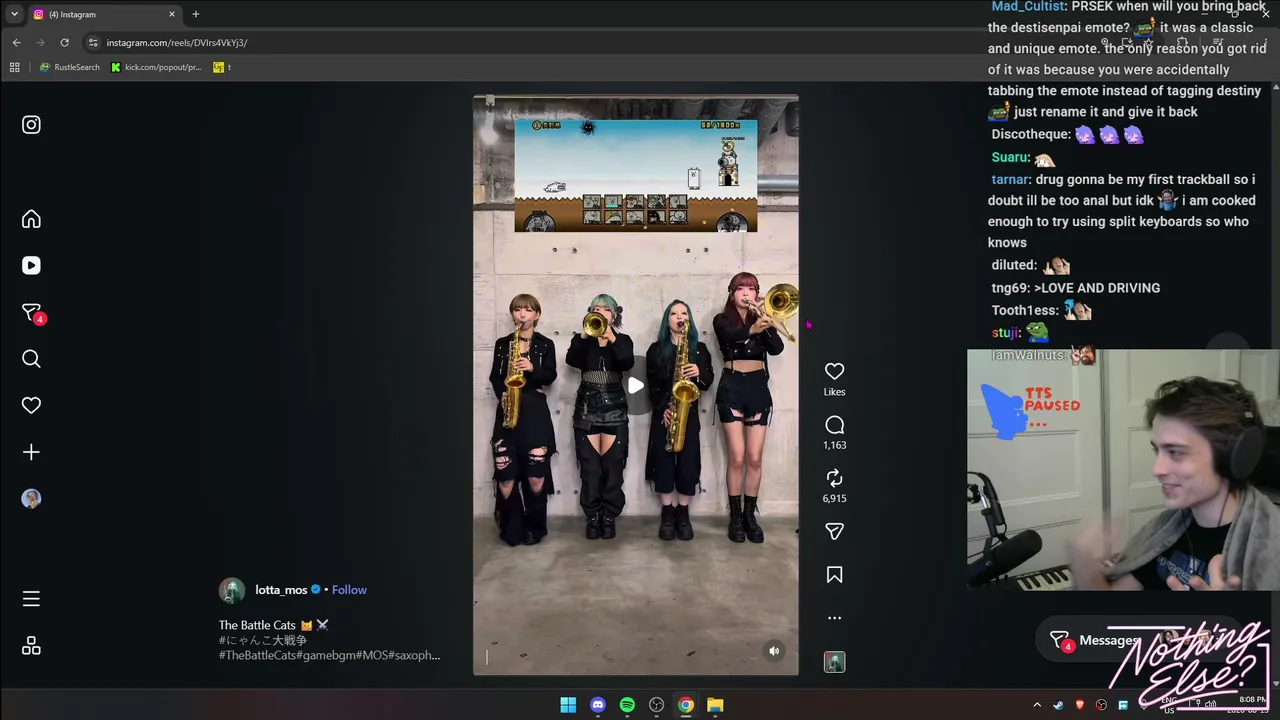
Task: Open the RustleSearch bookmark
Action: pyautogui.click(x=70, y=67)
